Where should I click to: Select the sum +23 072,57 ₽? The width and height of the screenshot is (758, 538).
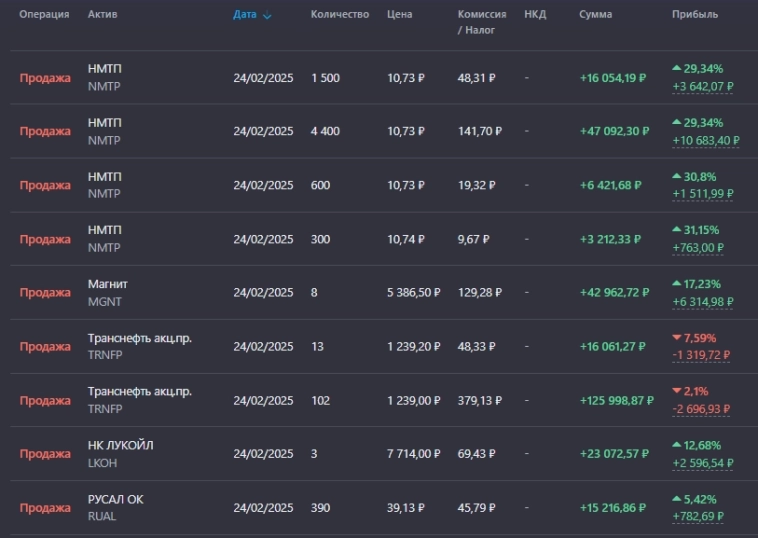tap(614, 454)
